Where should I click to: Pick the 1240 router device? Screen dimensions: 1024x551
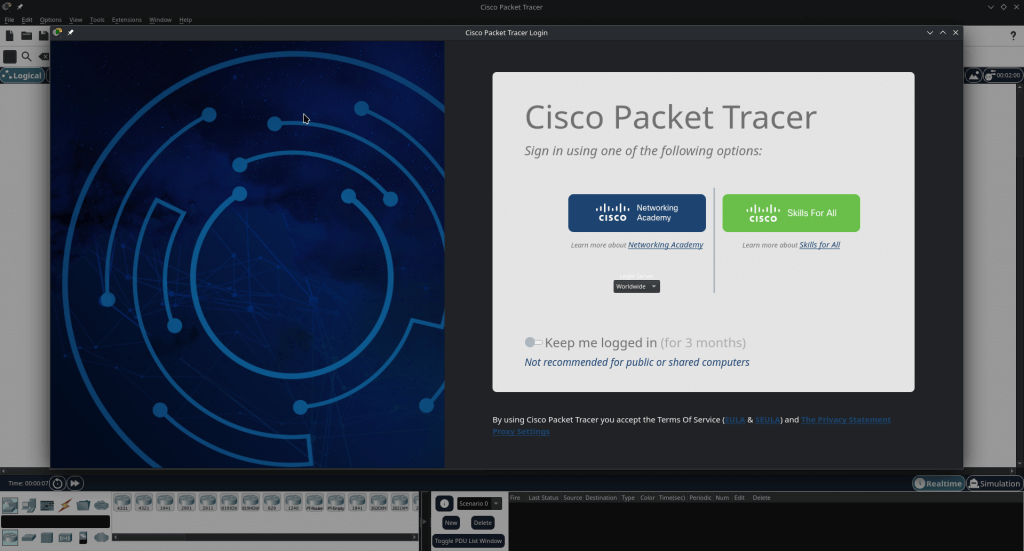tap(293, 503)
